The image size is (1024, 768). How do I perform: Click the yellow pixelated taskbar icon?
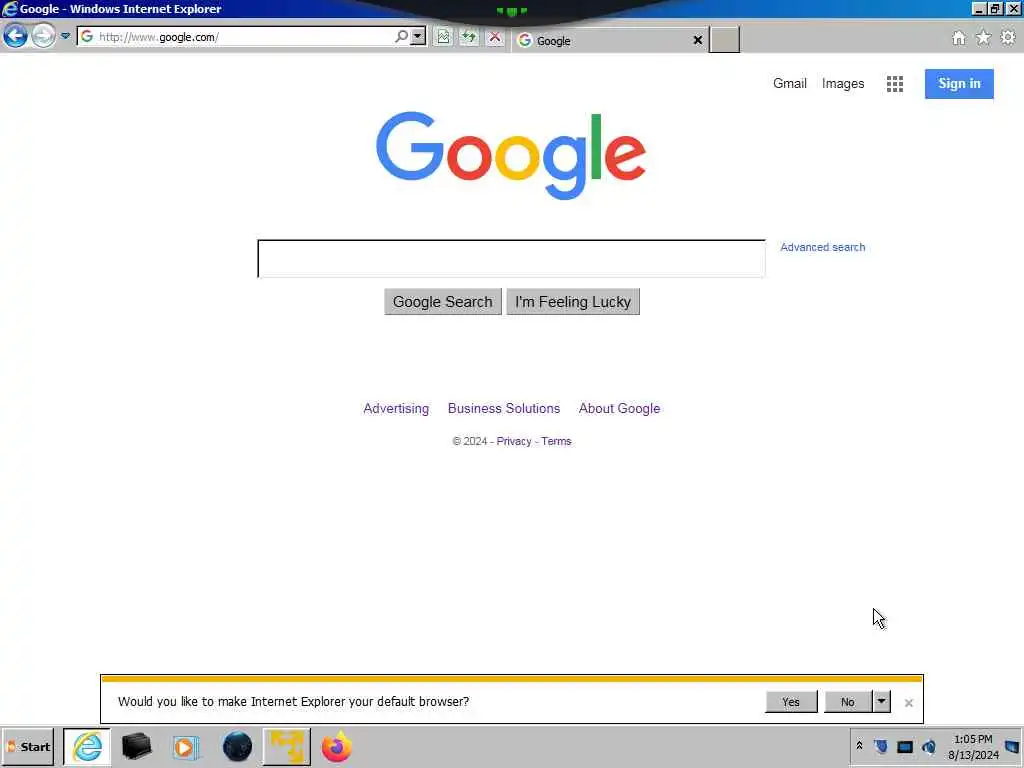[x=287, y=746]
